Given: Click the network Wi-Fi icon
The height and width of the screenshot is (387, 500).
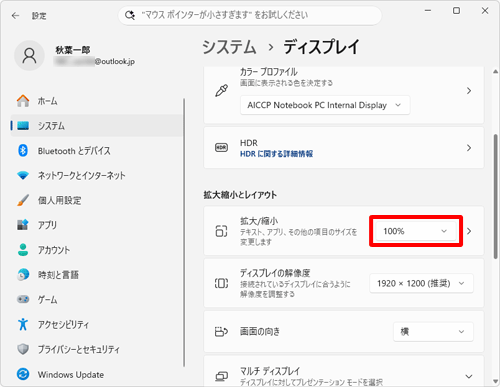Looking at the screenshot, I should click(23, 175).
